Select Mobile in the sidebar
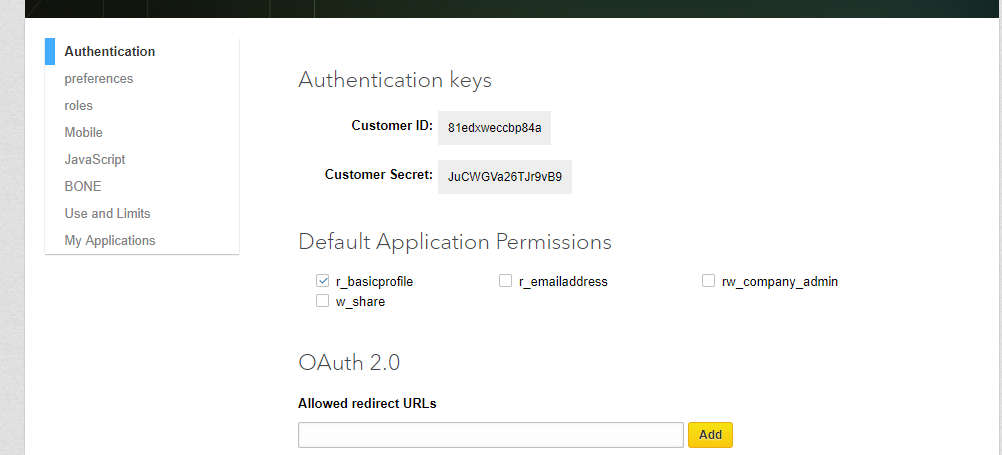The width and height of the screenshot is (1002, 455). point(83,132)
